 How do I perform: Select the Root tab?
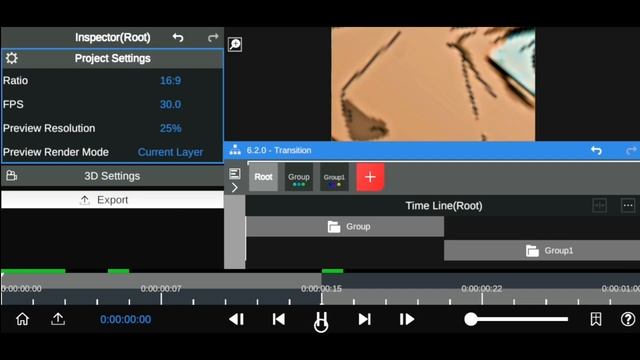(263, 177)
